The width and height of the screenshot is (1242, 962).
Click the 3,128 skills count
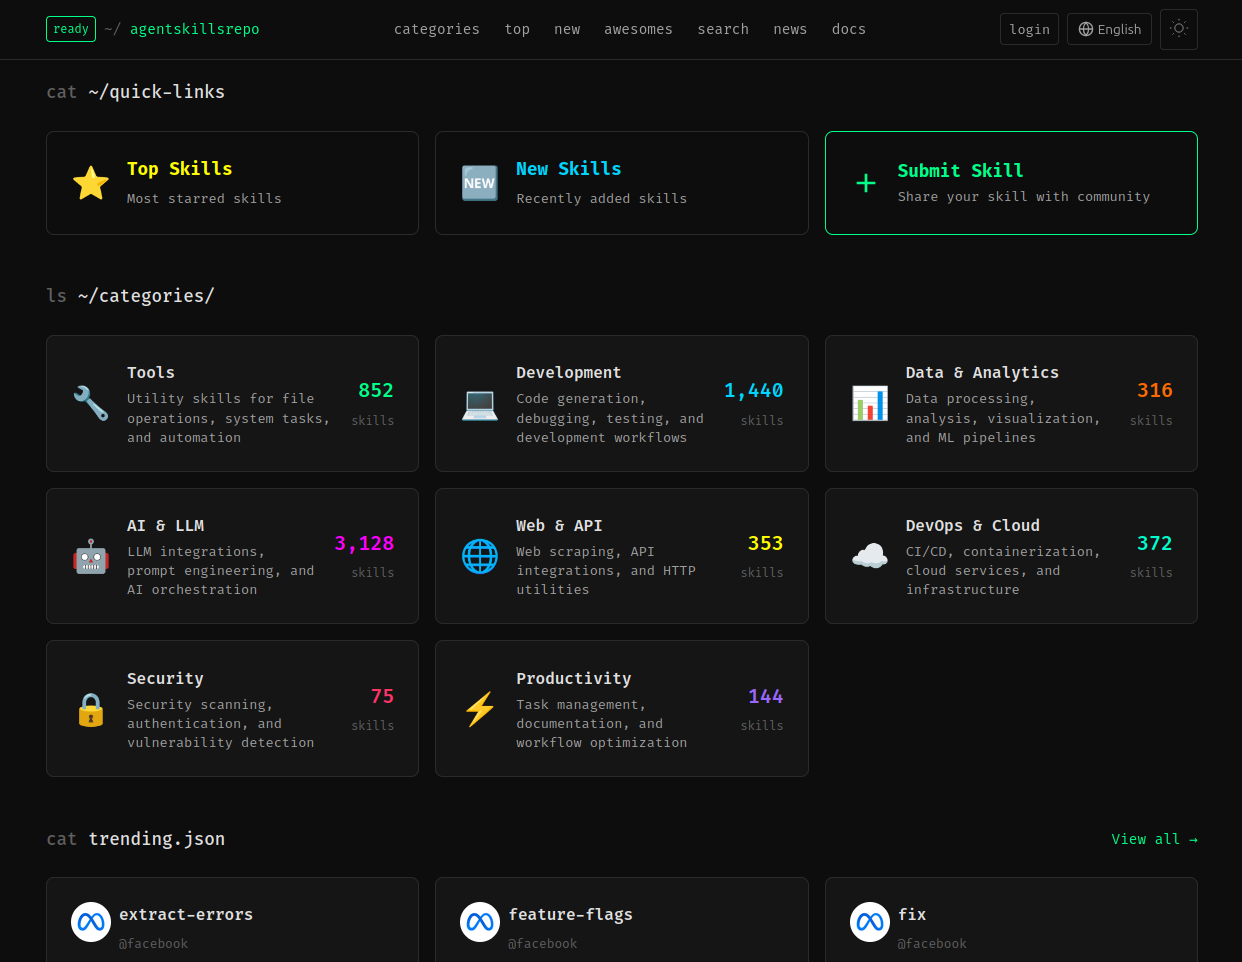pos(364,543)
